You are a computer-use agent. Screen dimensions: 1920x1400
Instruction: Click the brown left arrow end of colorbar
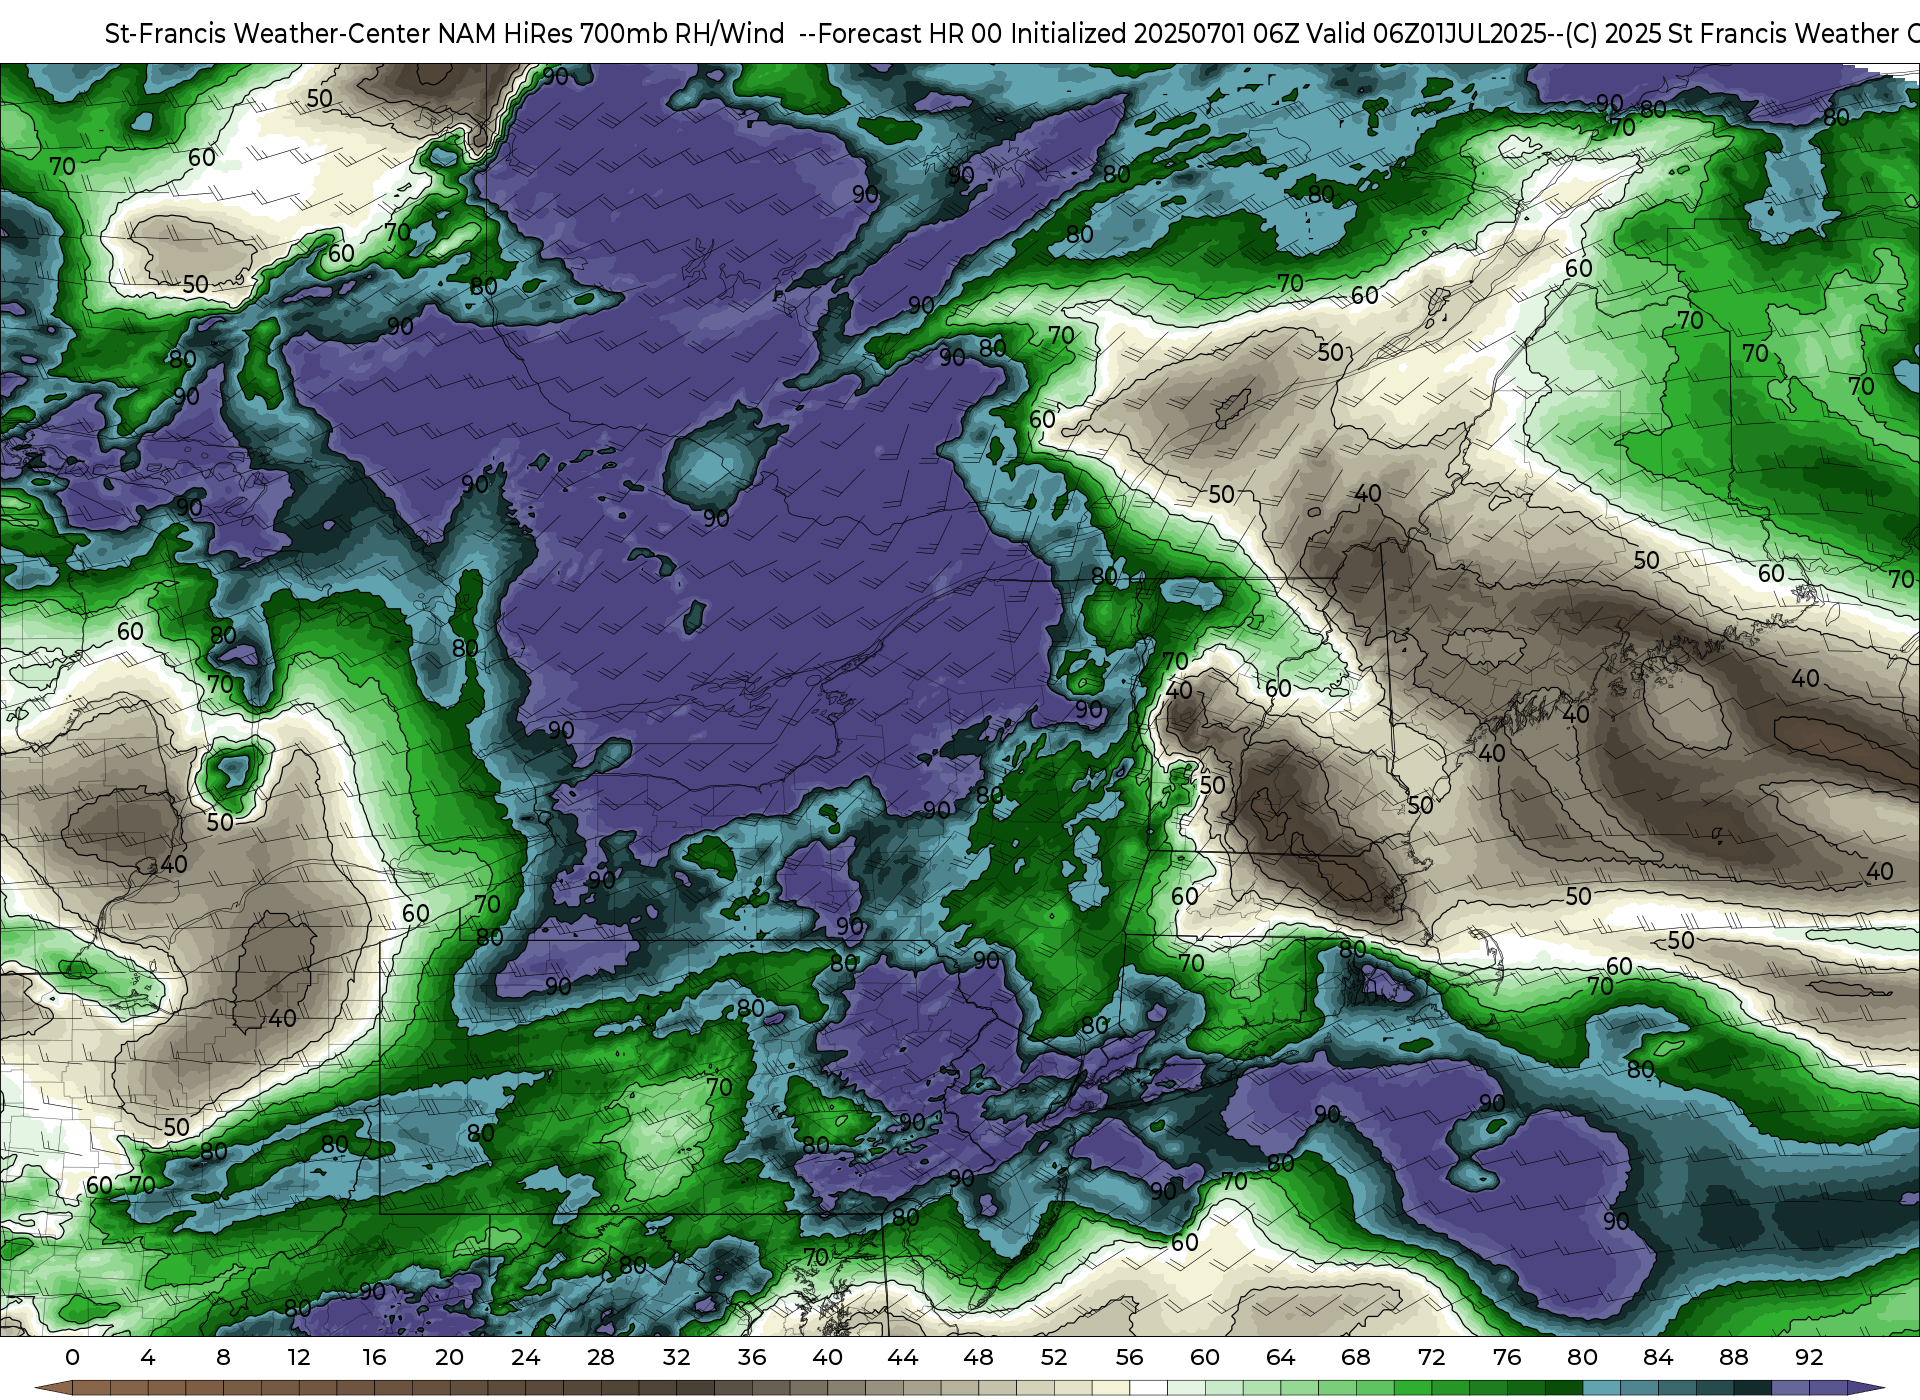click(53, 1388)
